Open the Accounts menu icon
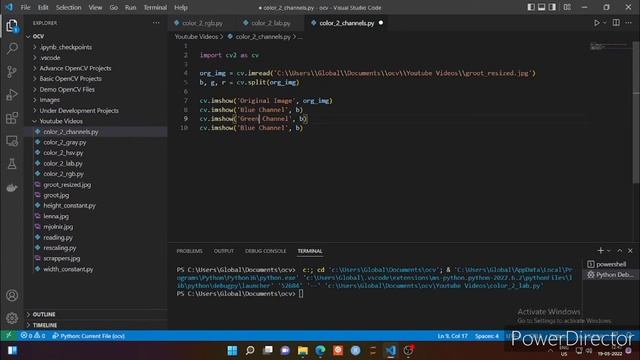 coord(12,295)
